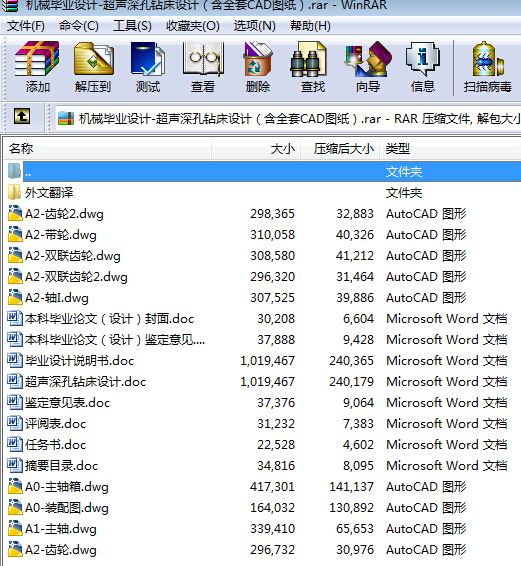Click the DWG icon of A0-装配图.dwg
The image size is (521, 566).
[x=15, y=507]
